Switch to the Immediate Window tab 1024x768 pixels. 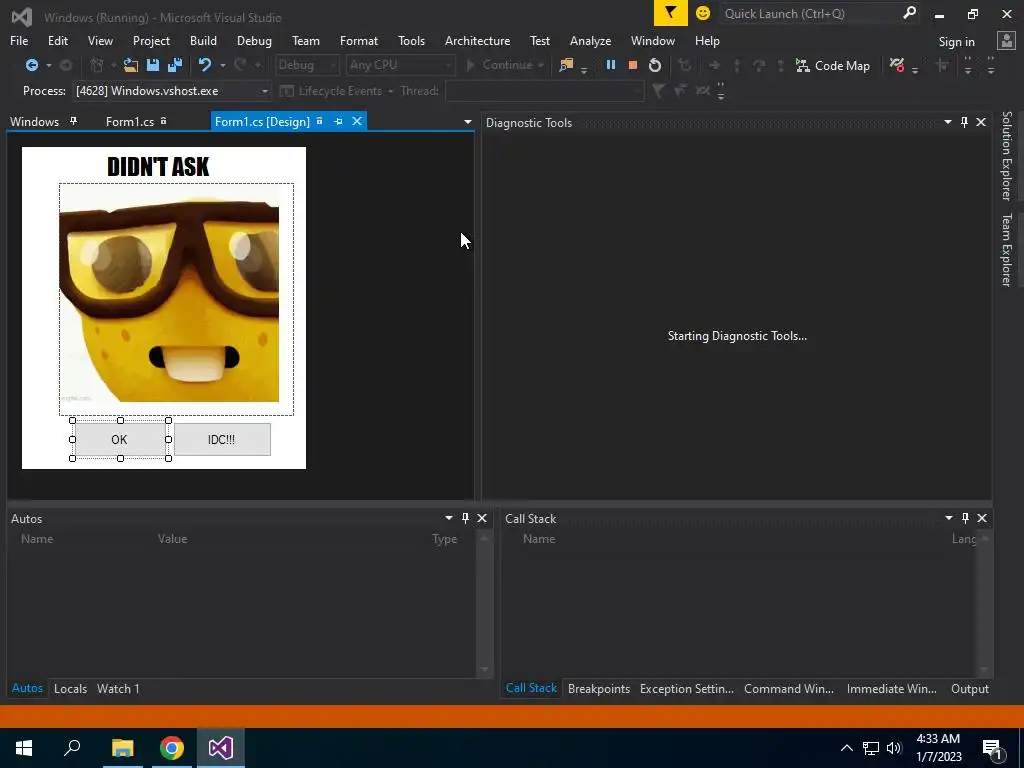pyautogui.click(x=891, y=688)
